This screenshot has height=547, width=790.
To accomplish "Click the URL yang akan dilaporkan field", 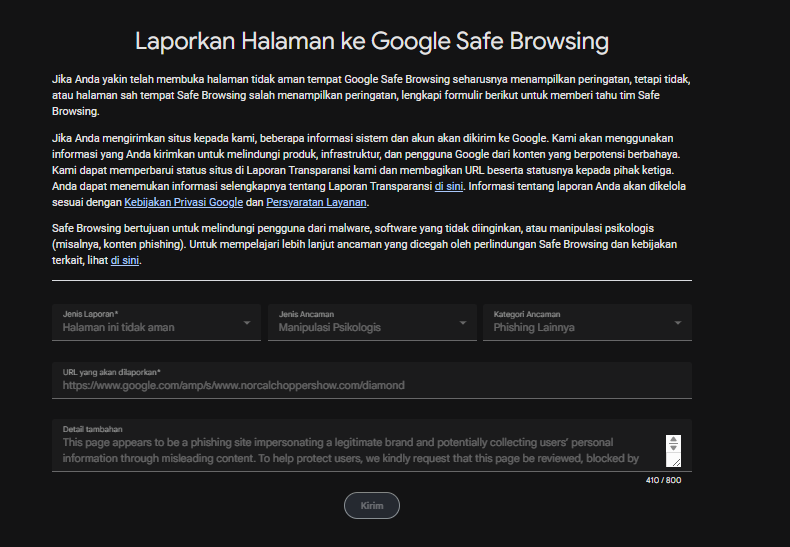I will click(x=372, y=380).
